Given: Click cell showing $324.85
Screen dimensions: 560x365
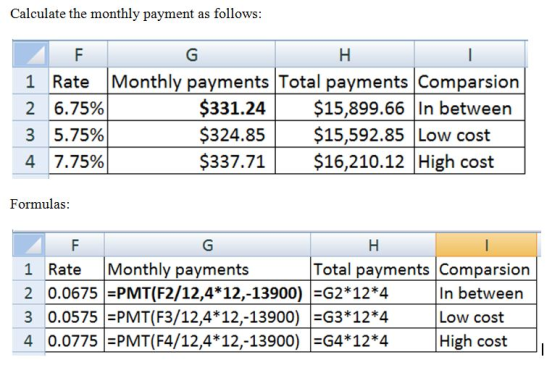Looking at the screenshot, I should click(x=191, y=135).
